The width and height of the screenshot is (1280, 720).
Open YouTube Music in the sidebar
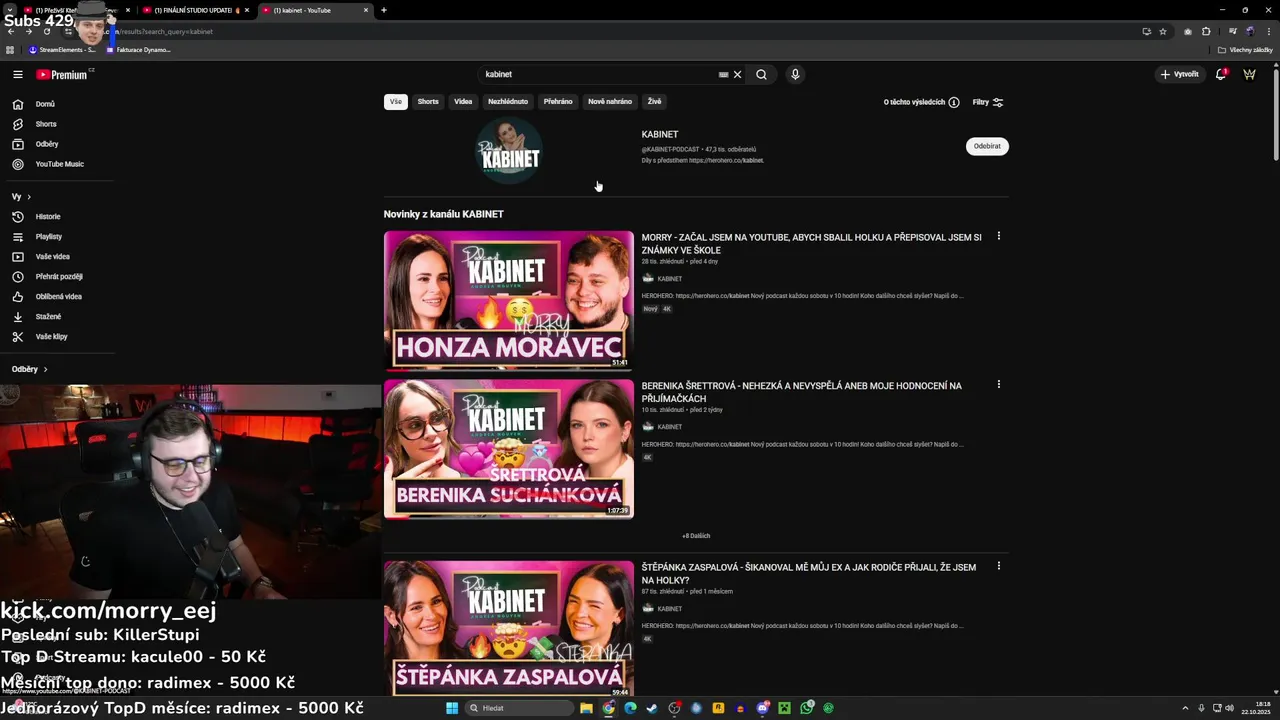click(x=59, y=164)
